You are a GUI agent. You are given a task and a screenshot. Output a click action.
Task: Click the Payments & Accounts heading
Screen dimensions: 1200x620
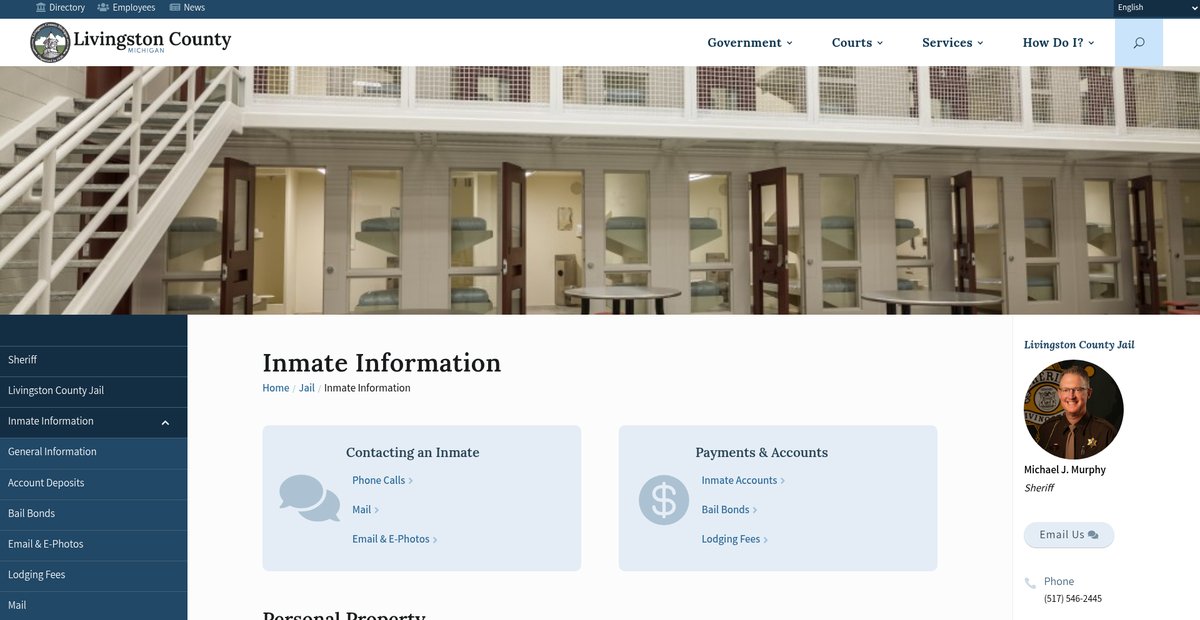762,453
